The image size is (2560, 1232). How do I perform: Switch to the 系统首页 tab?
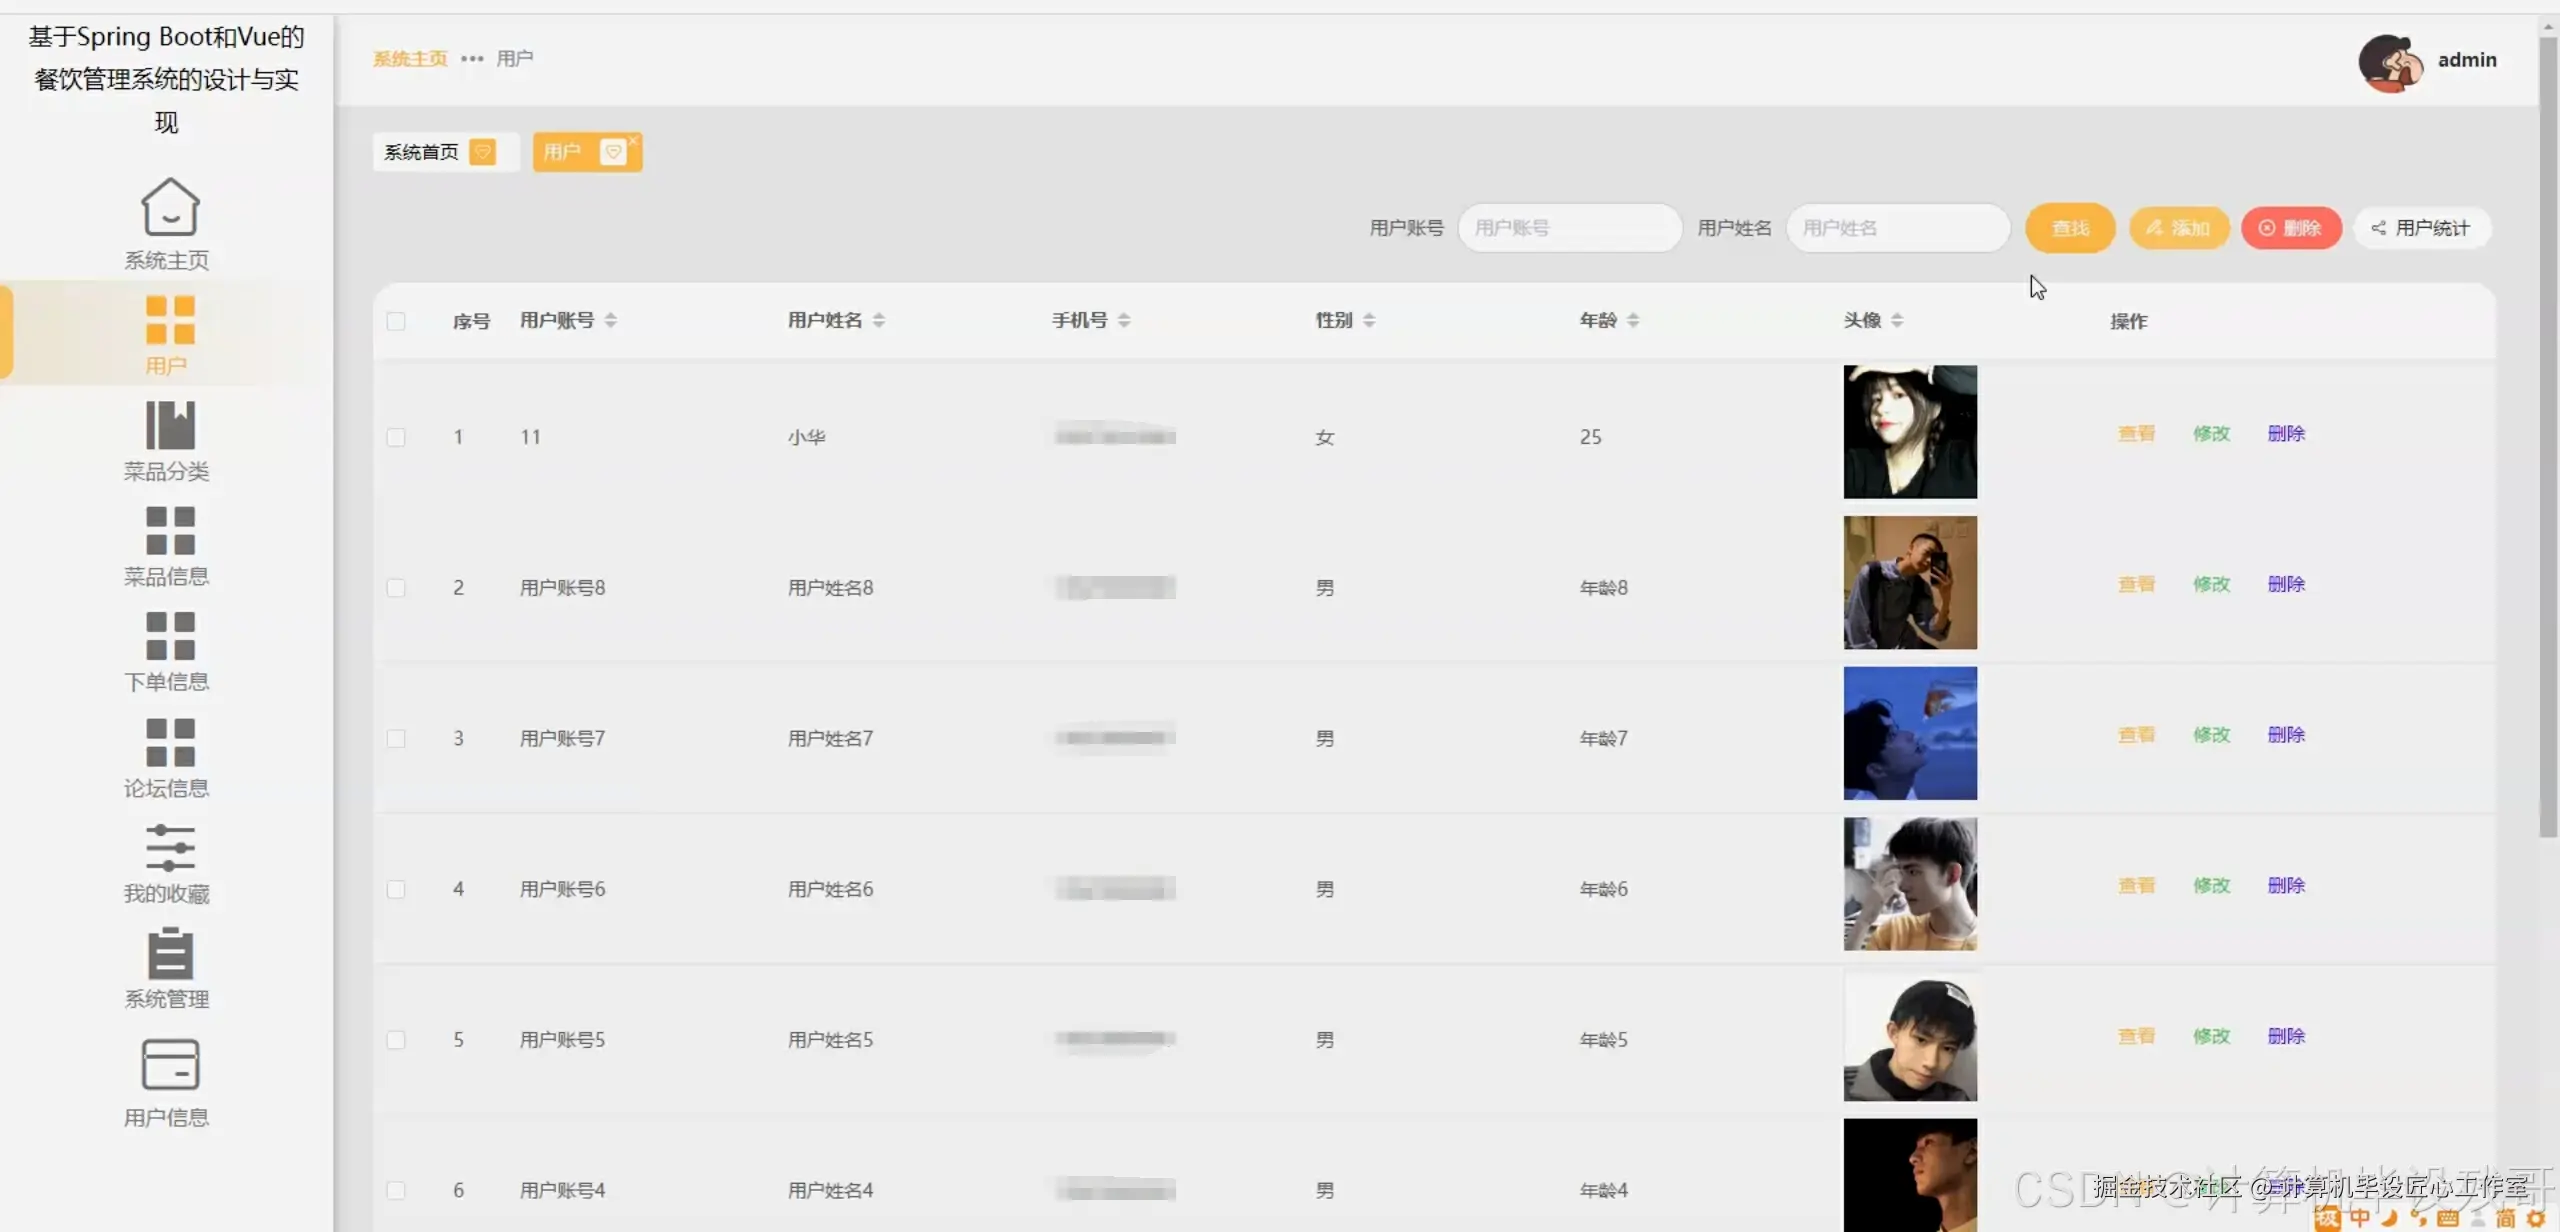pos(422,152)
